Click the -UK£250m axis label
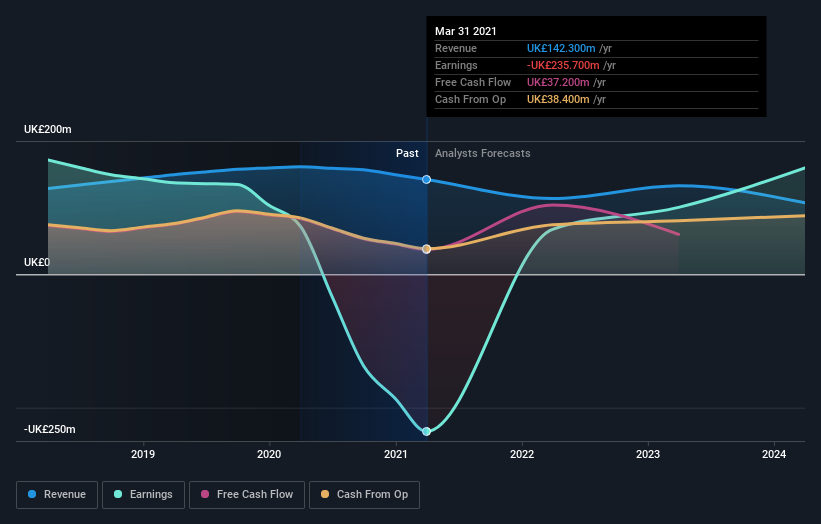 click(50, 429)
